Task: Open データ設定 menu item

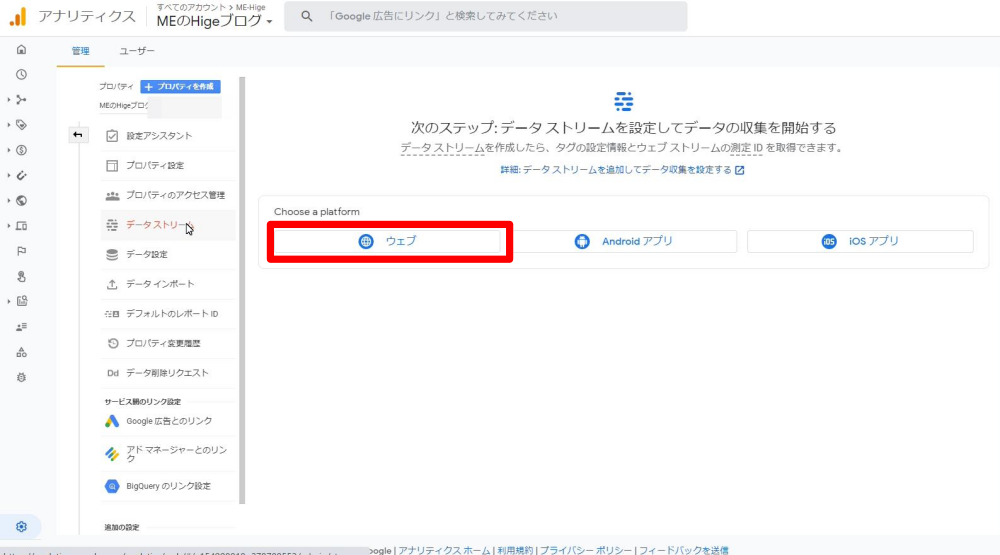Action: point(168,255)
